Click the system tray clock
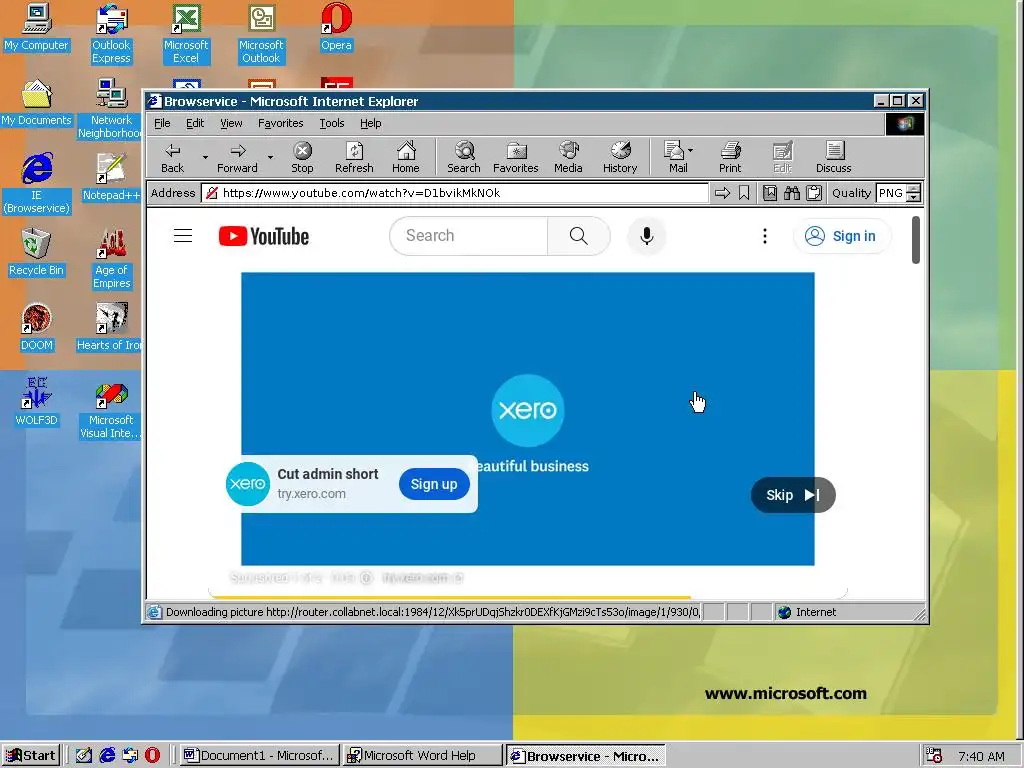 (x=981, y=756)
